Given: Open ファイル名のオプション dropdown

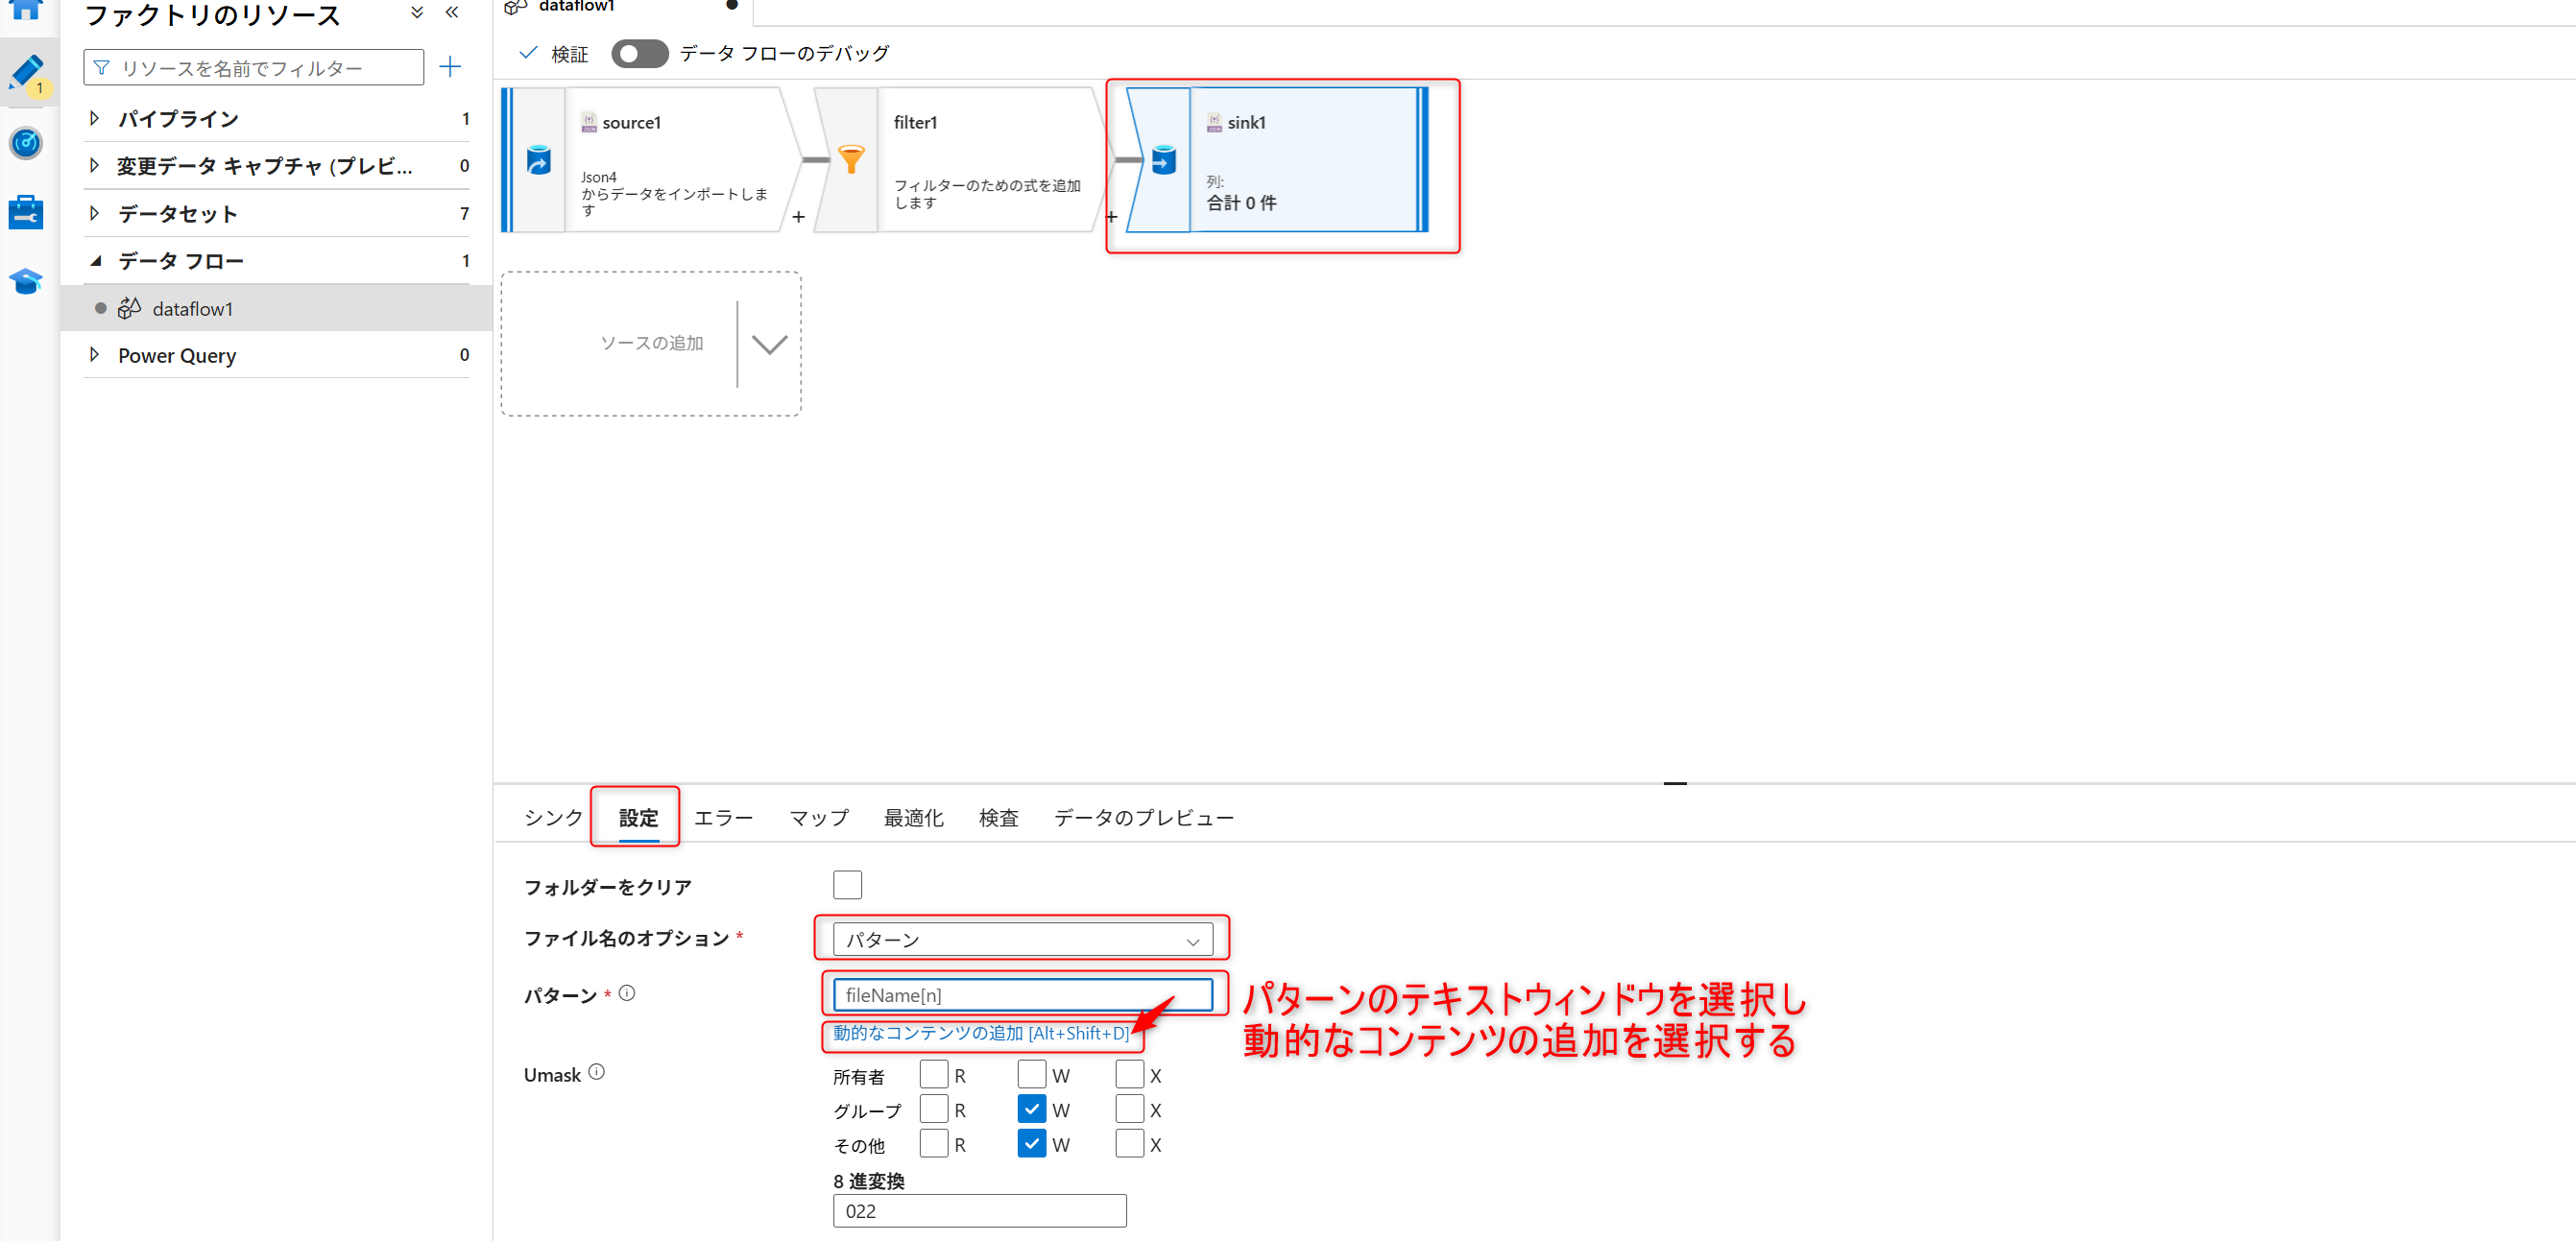Looking at the screenshot, I should click(x=1022, y=940).
